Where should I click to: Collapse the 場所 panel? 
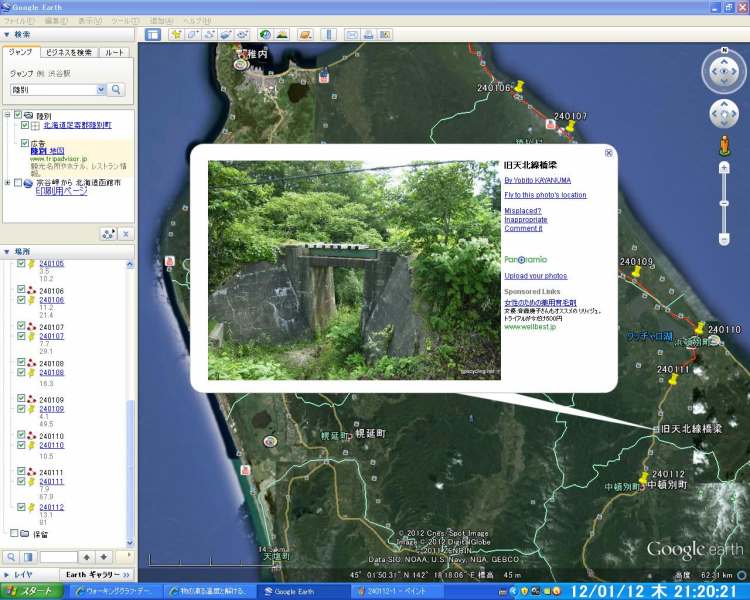click(x=8, y=252)
